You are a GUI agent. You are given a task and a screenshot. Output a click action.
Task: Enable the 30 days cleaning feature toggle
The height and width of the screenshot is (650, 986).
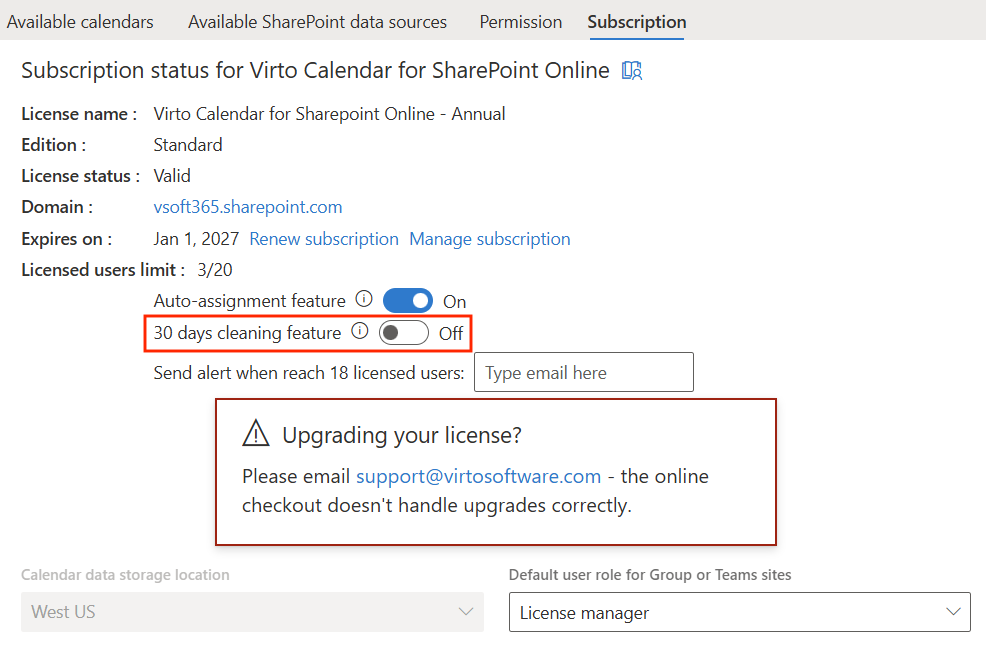coord(404,332)
